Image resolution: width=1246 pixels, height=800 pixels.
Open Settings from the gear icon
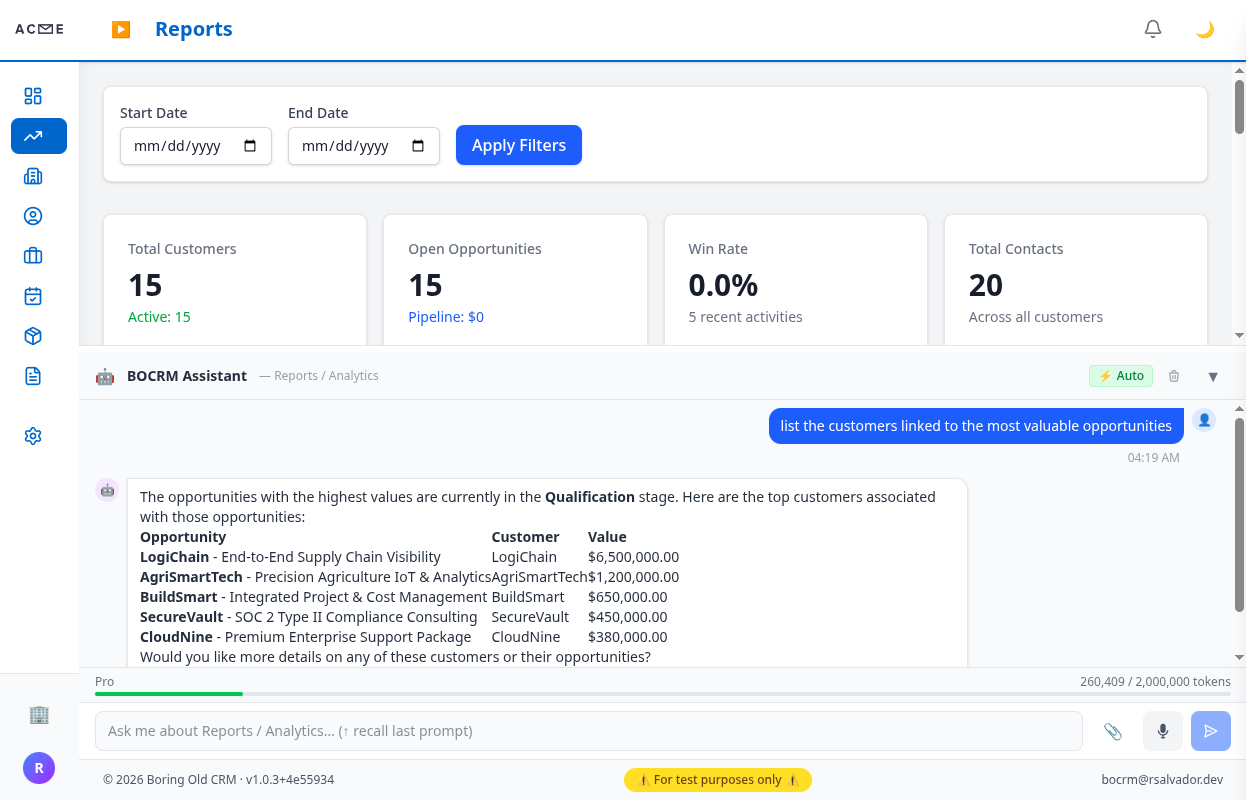tap(32, 436)
